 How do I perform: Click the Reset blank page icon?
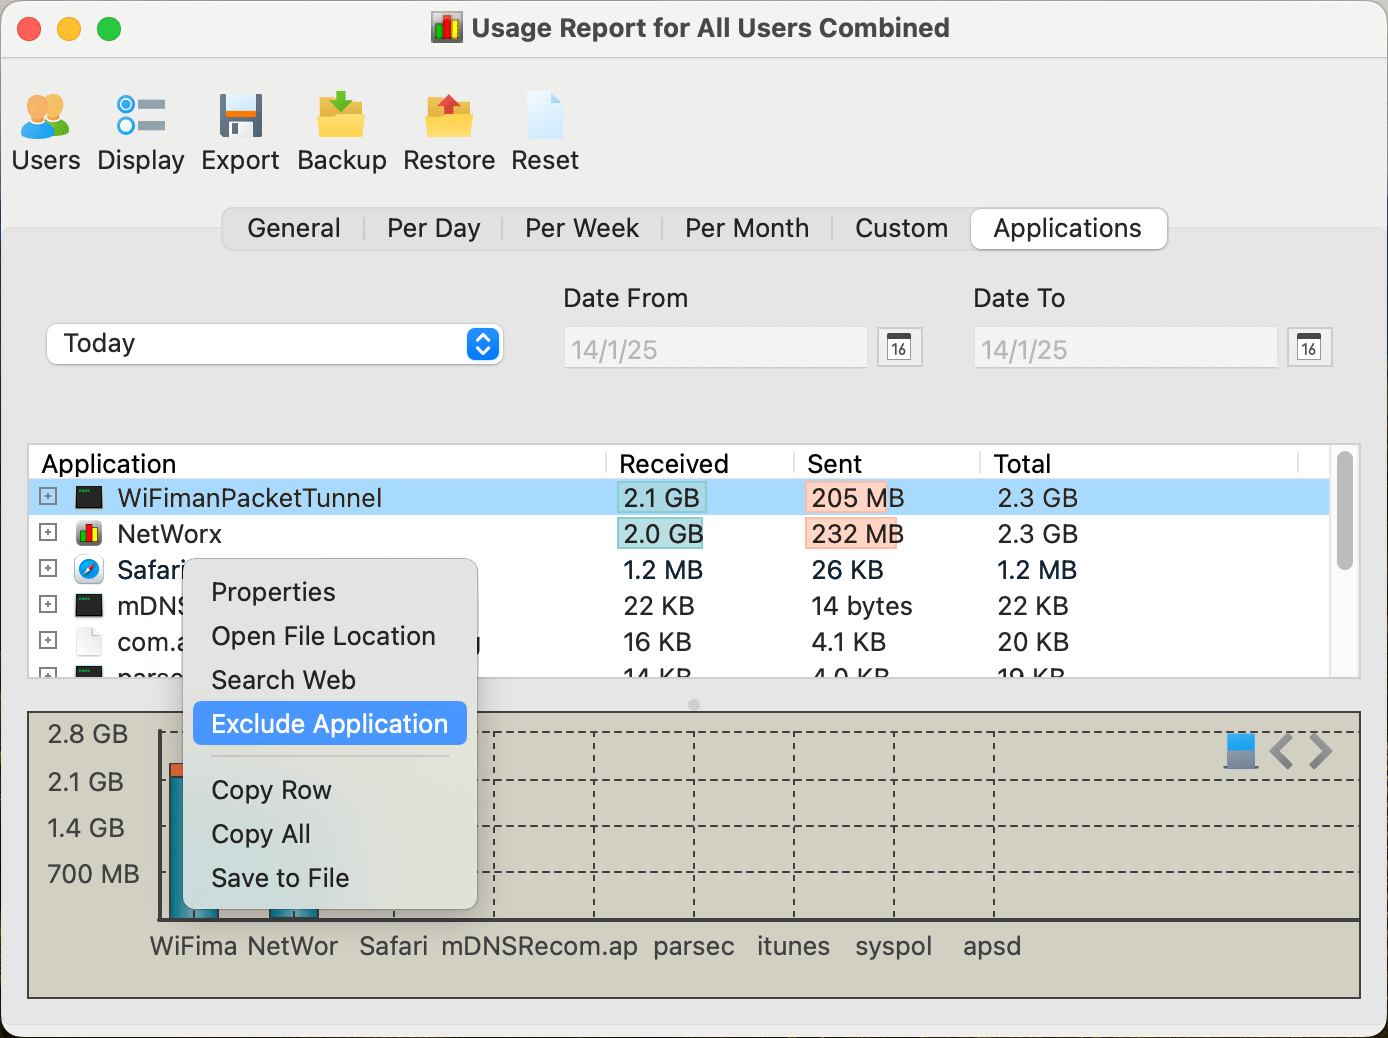pos(545,117)
